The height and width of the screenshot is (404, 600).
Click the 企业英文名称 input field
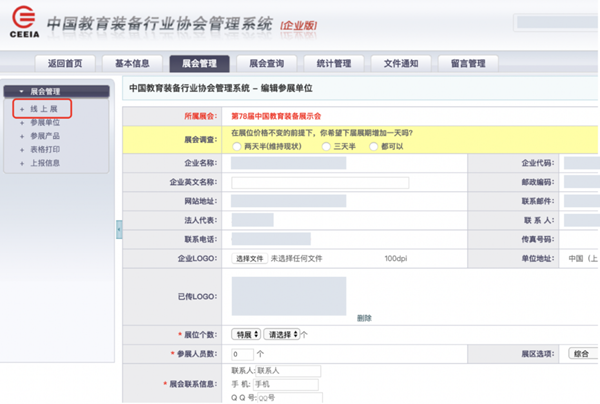click(x=320, y=183)
